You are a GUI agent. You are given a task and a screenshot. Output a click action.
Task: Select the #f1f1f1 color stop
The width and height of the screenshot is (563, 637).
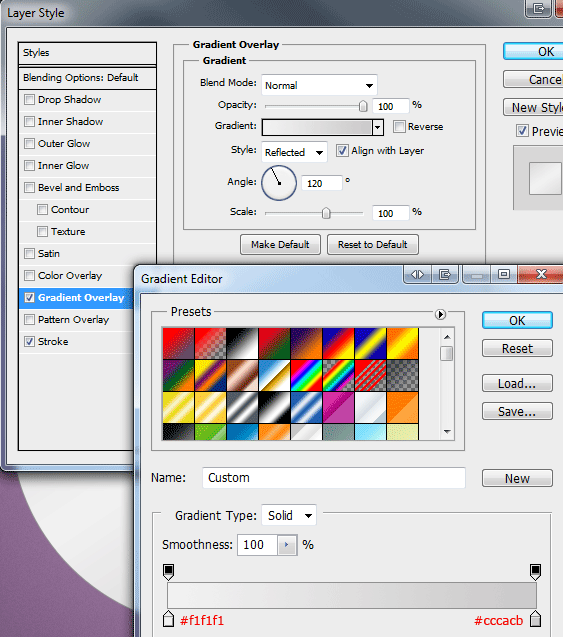coord(168,618)
